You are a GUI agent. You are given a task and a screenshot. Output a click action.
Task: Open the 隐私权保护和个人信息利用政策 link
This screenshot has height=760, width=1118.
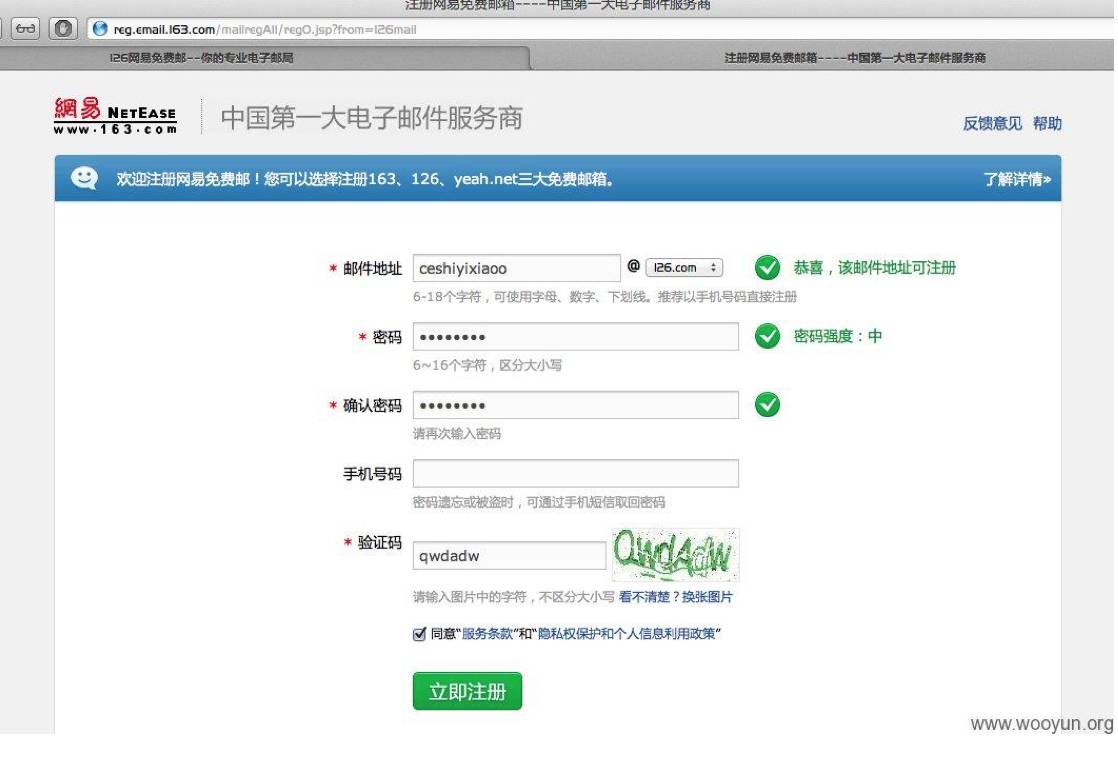click(x=626, y=634)
